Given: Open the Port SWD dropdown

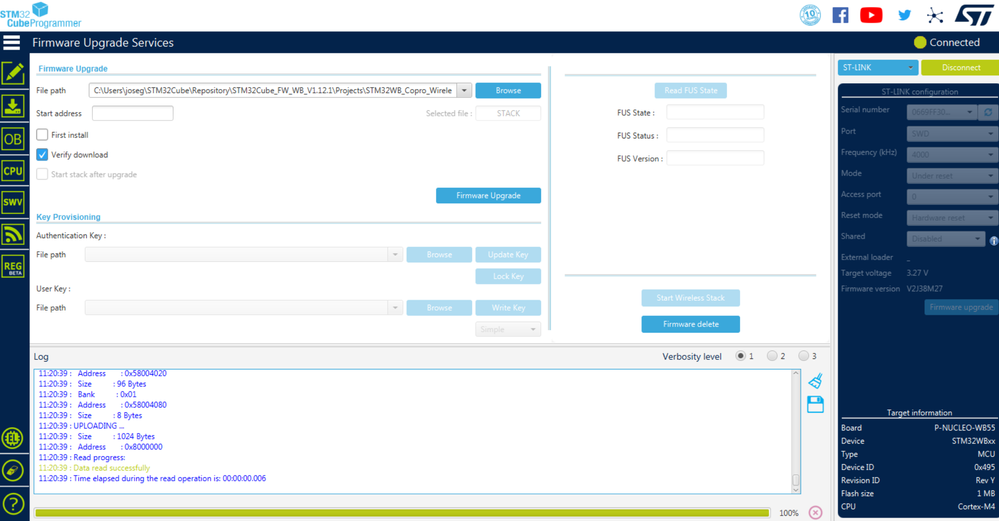Looking at the screenshot, I should 952,134.
